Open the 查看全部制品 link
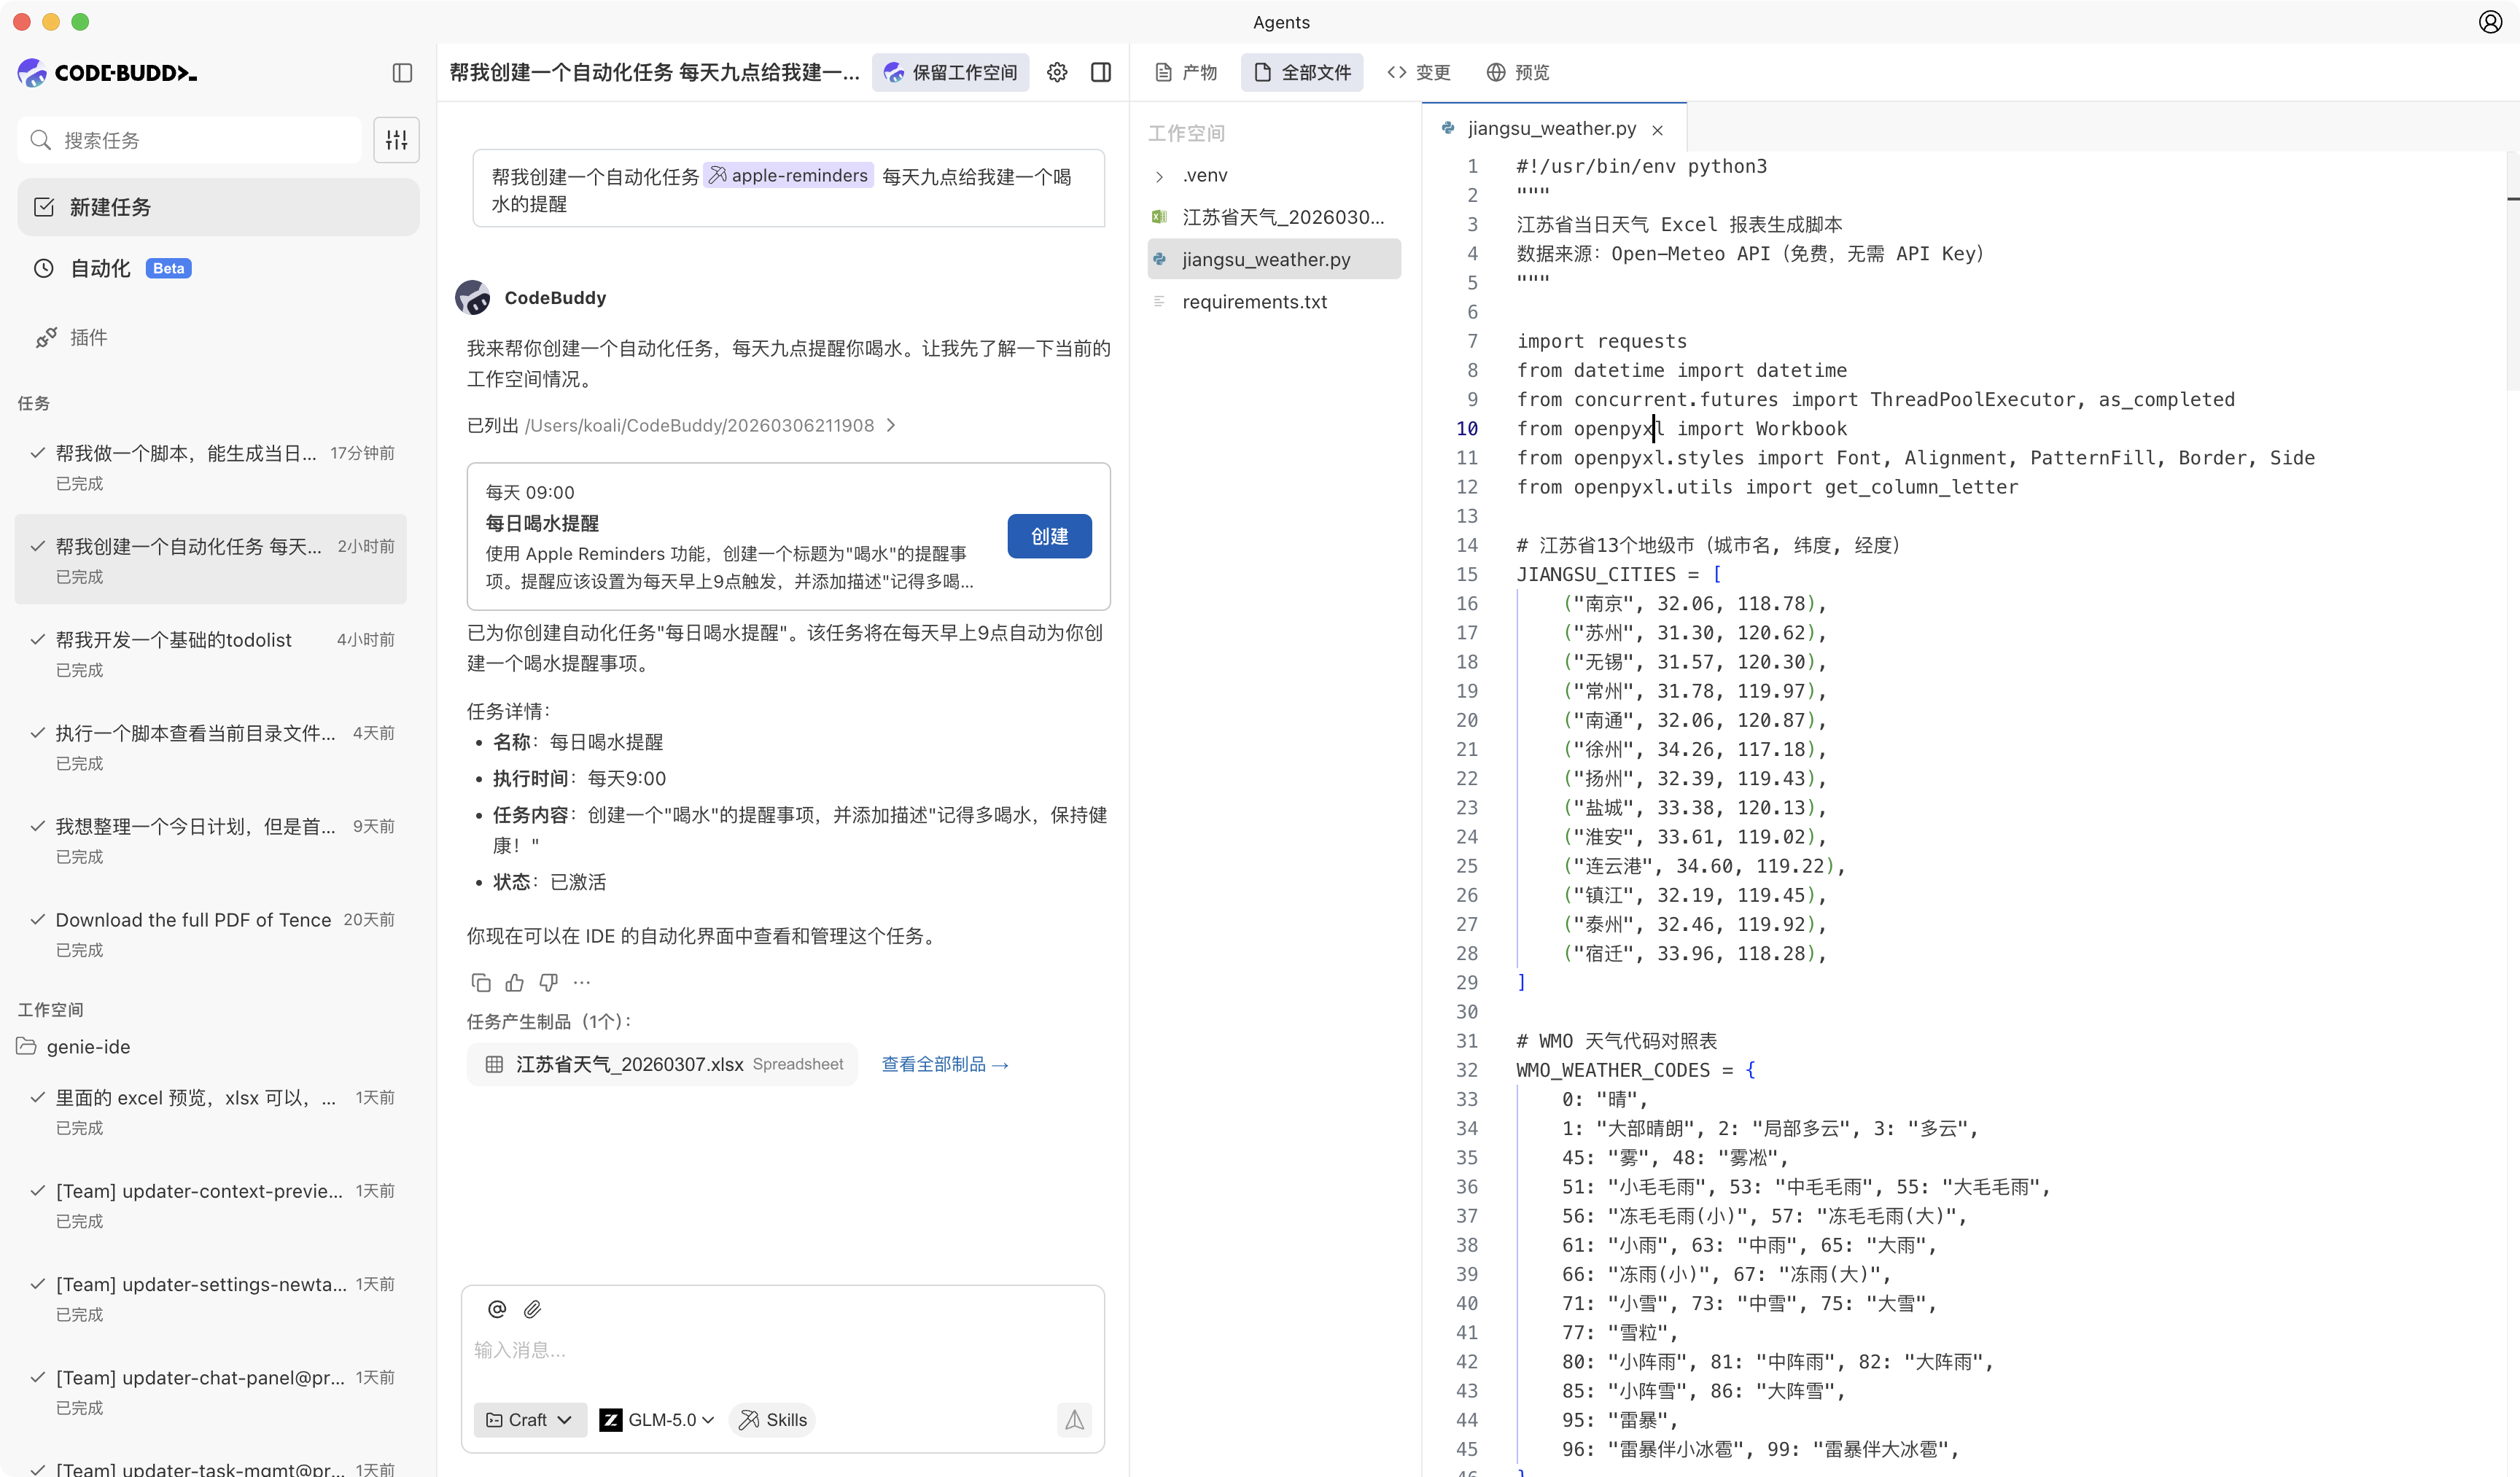The image size is (2520, 1477). [x=945, y=1065]
